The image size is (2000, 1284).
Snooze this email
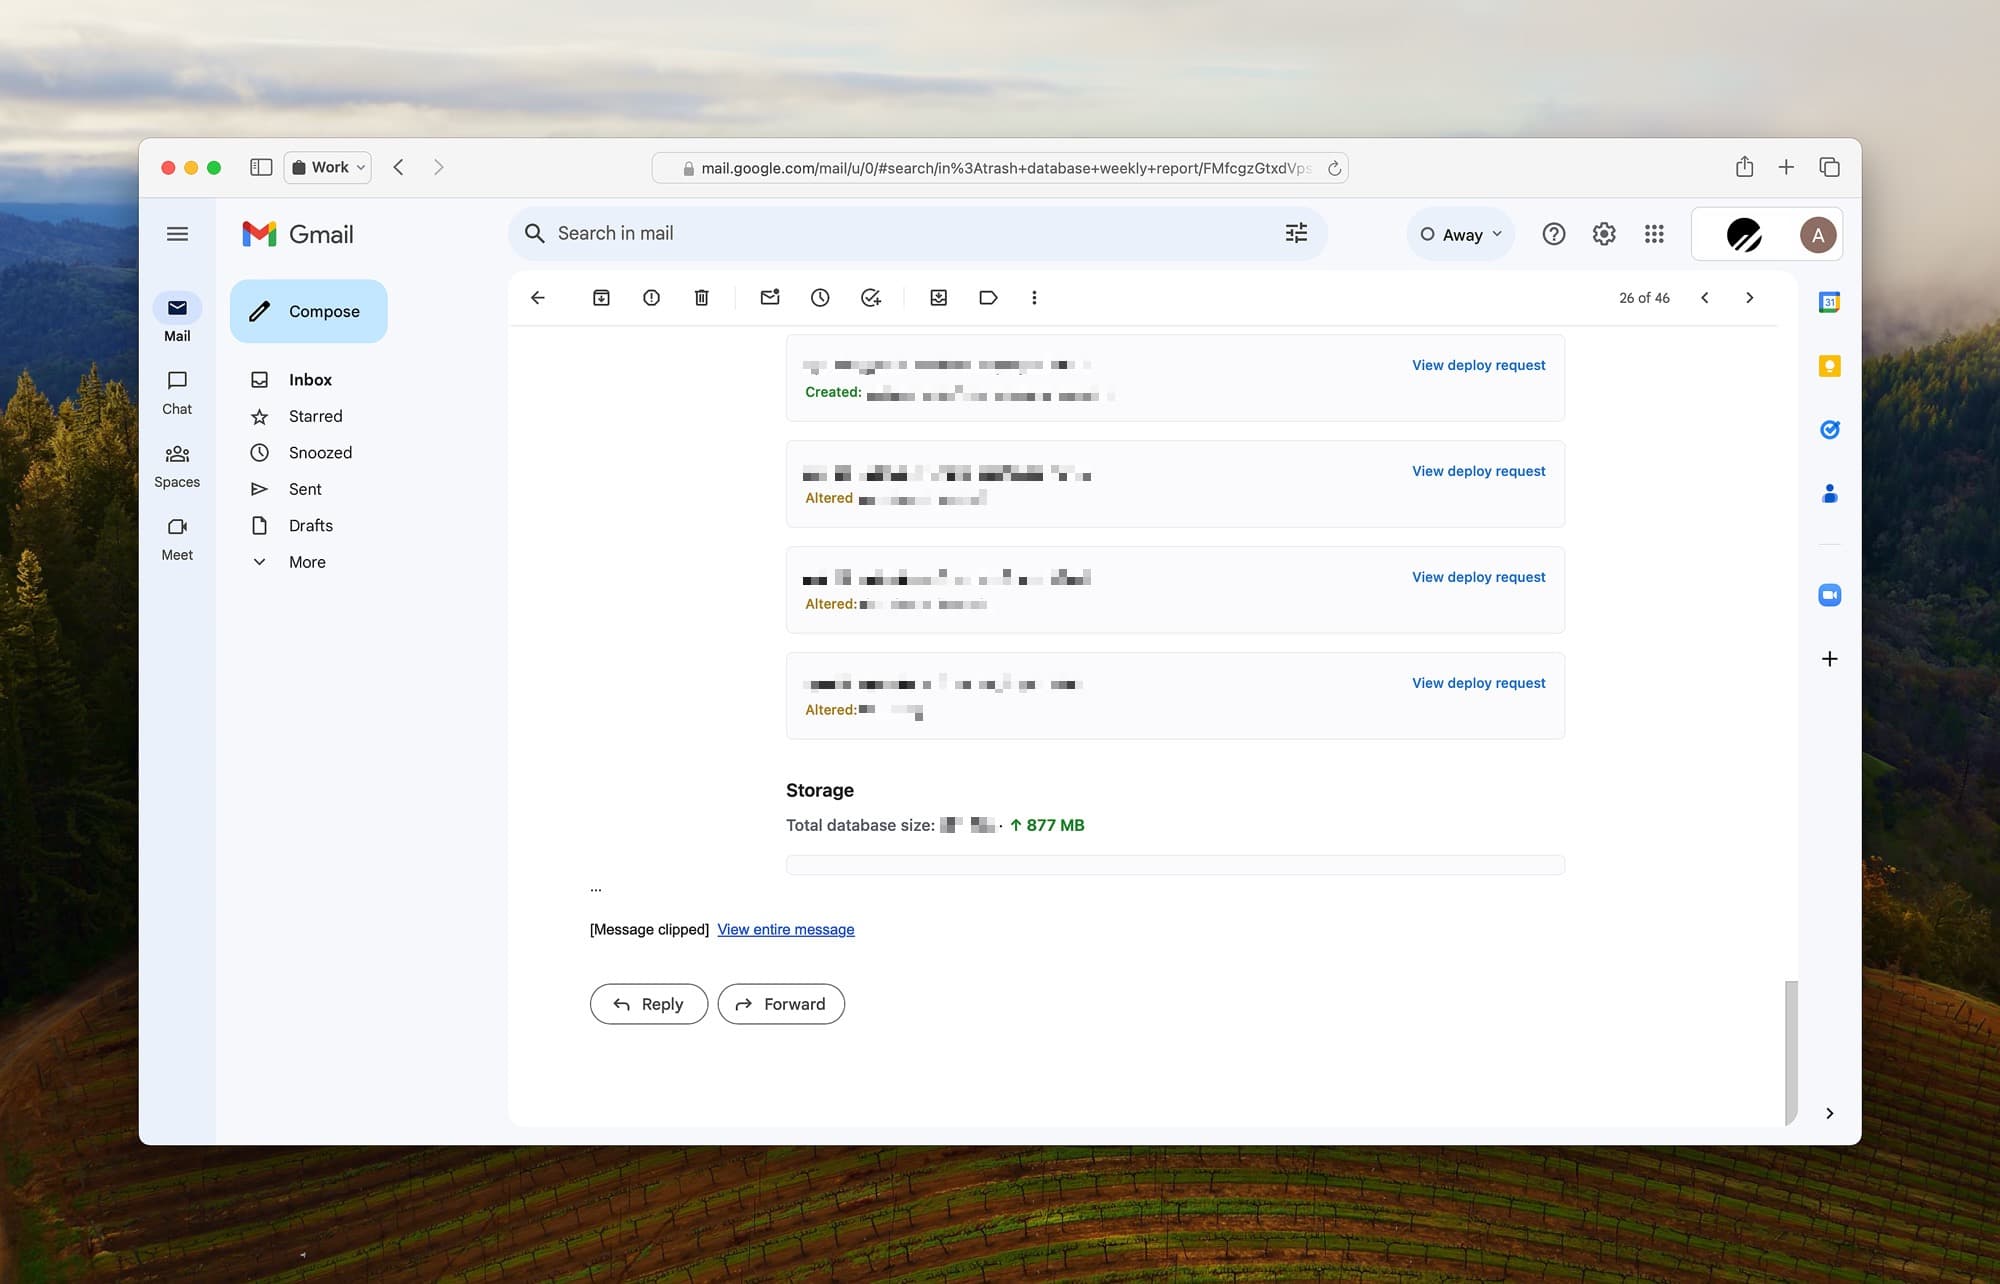pyautogui.click(x=820, y=297)
